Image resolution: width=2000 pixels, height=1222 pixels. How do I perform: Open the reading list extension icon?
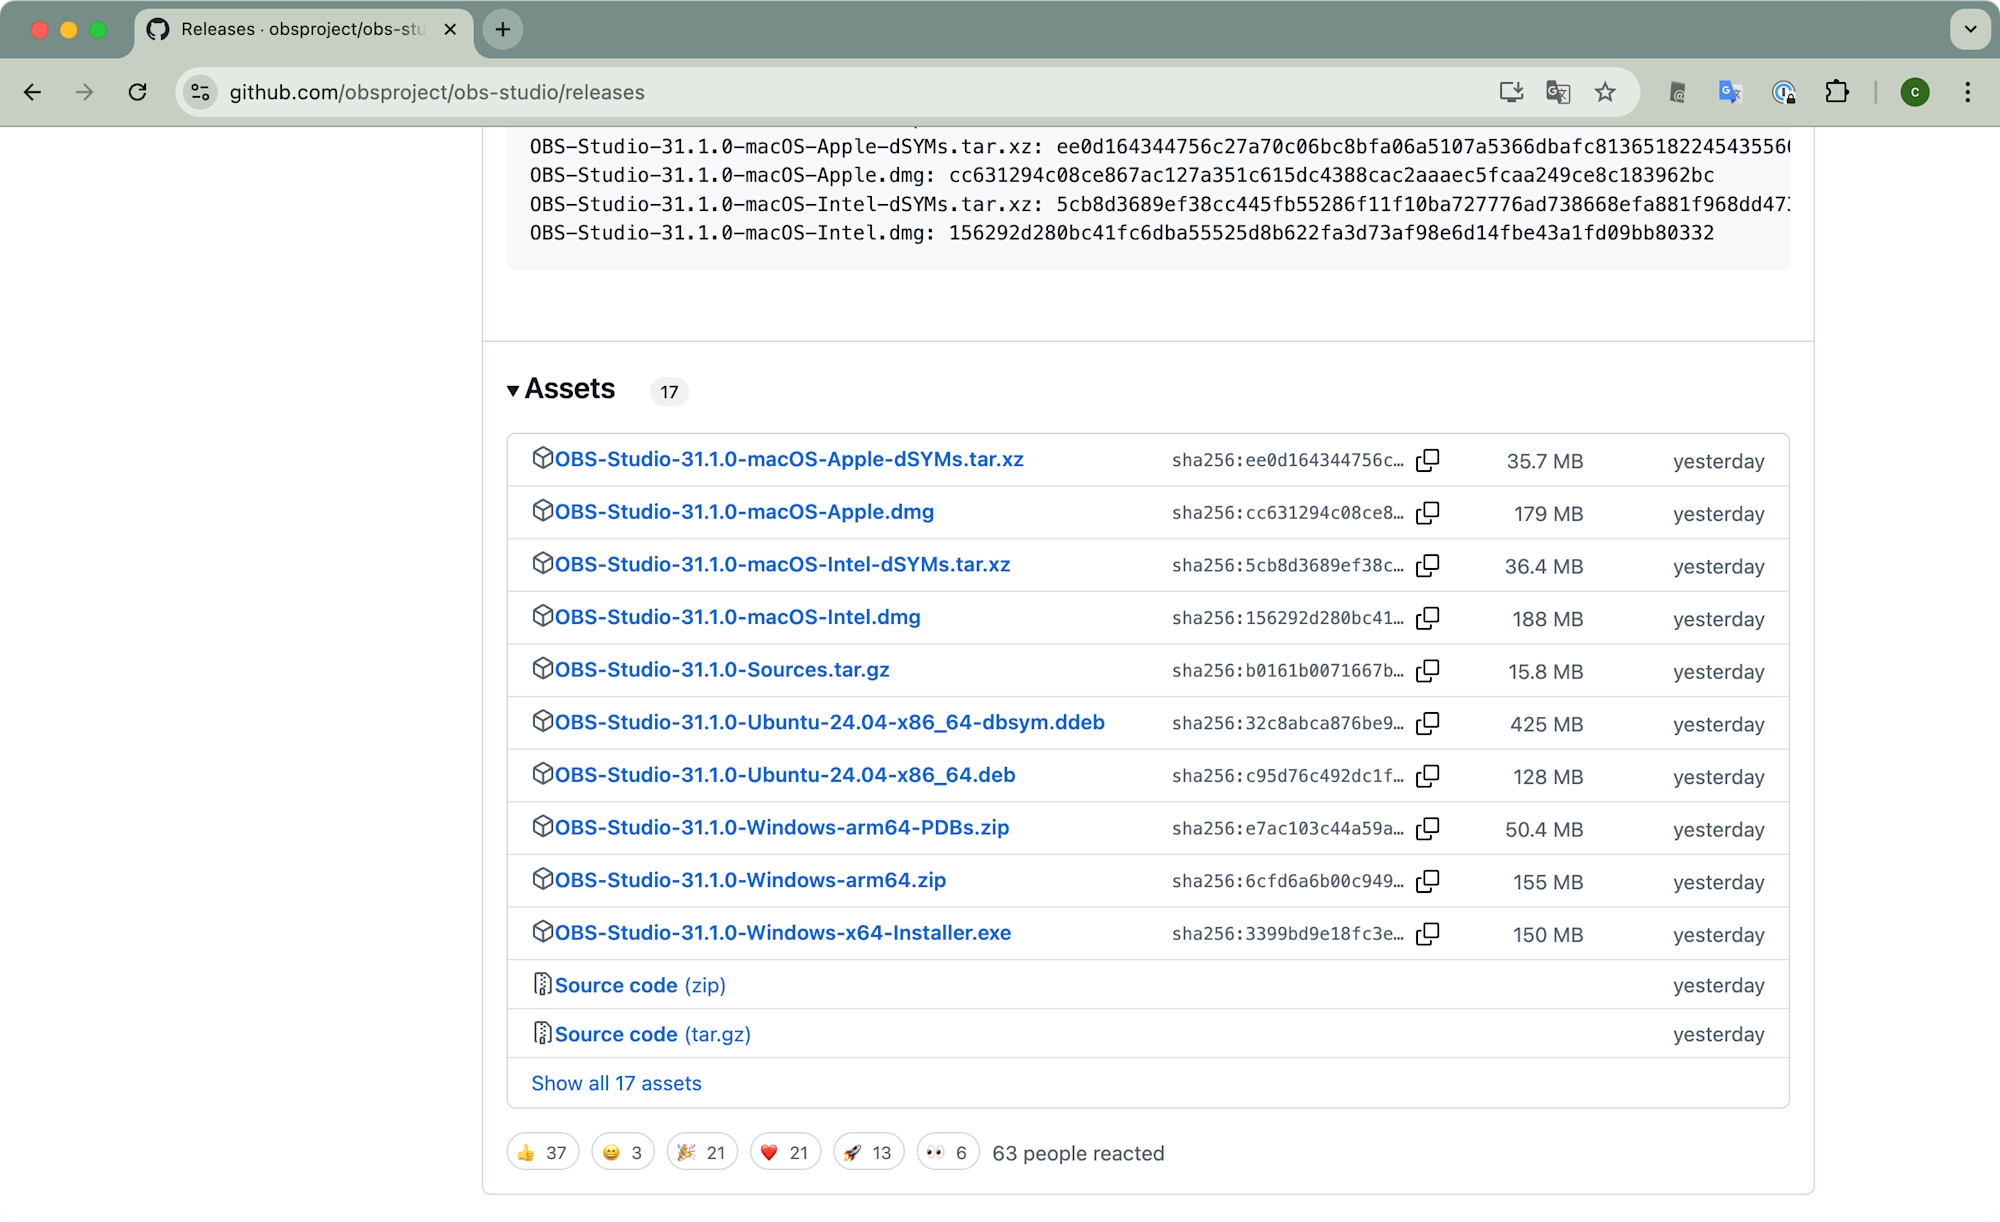coord(1678,92)
